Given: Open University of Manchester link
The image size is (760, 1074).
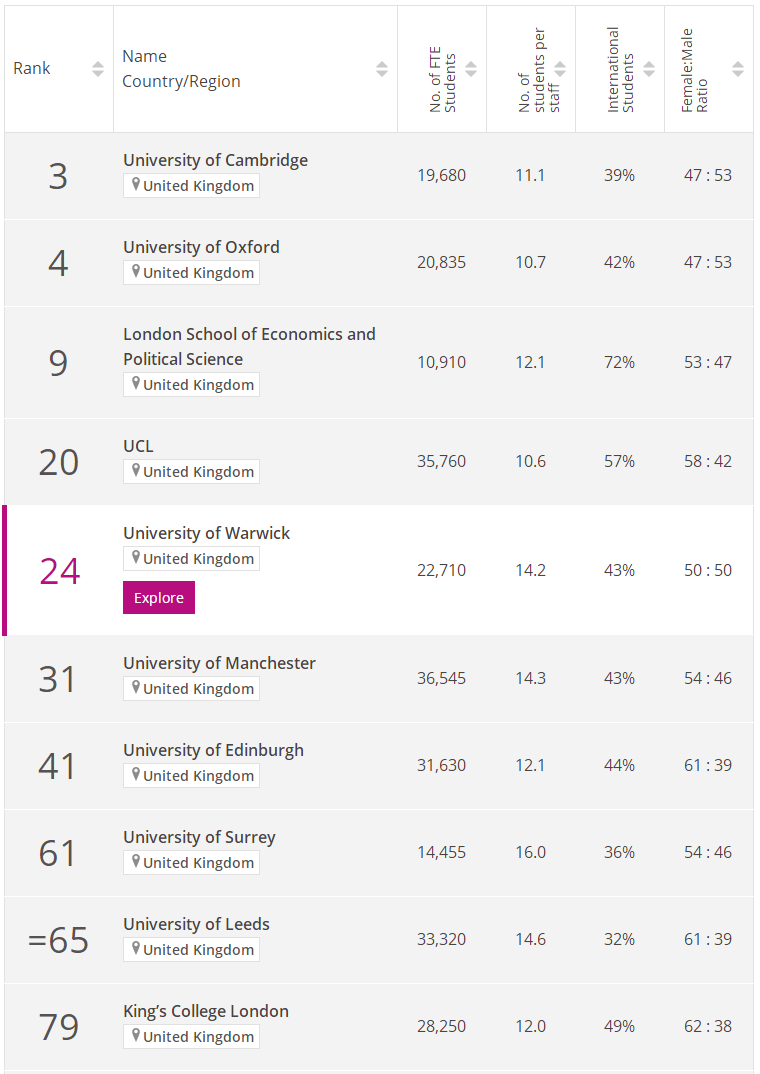Looking at the screenshot, I should coord(219,663).
